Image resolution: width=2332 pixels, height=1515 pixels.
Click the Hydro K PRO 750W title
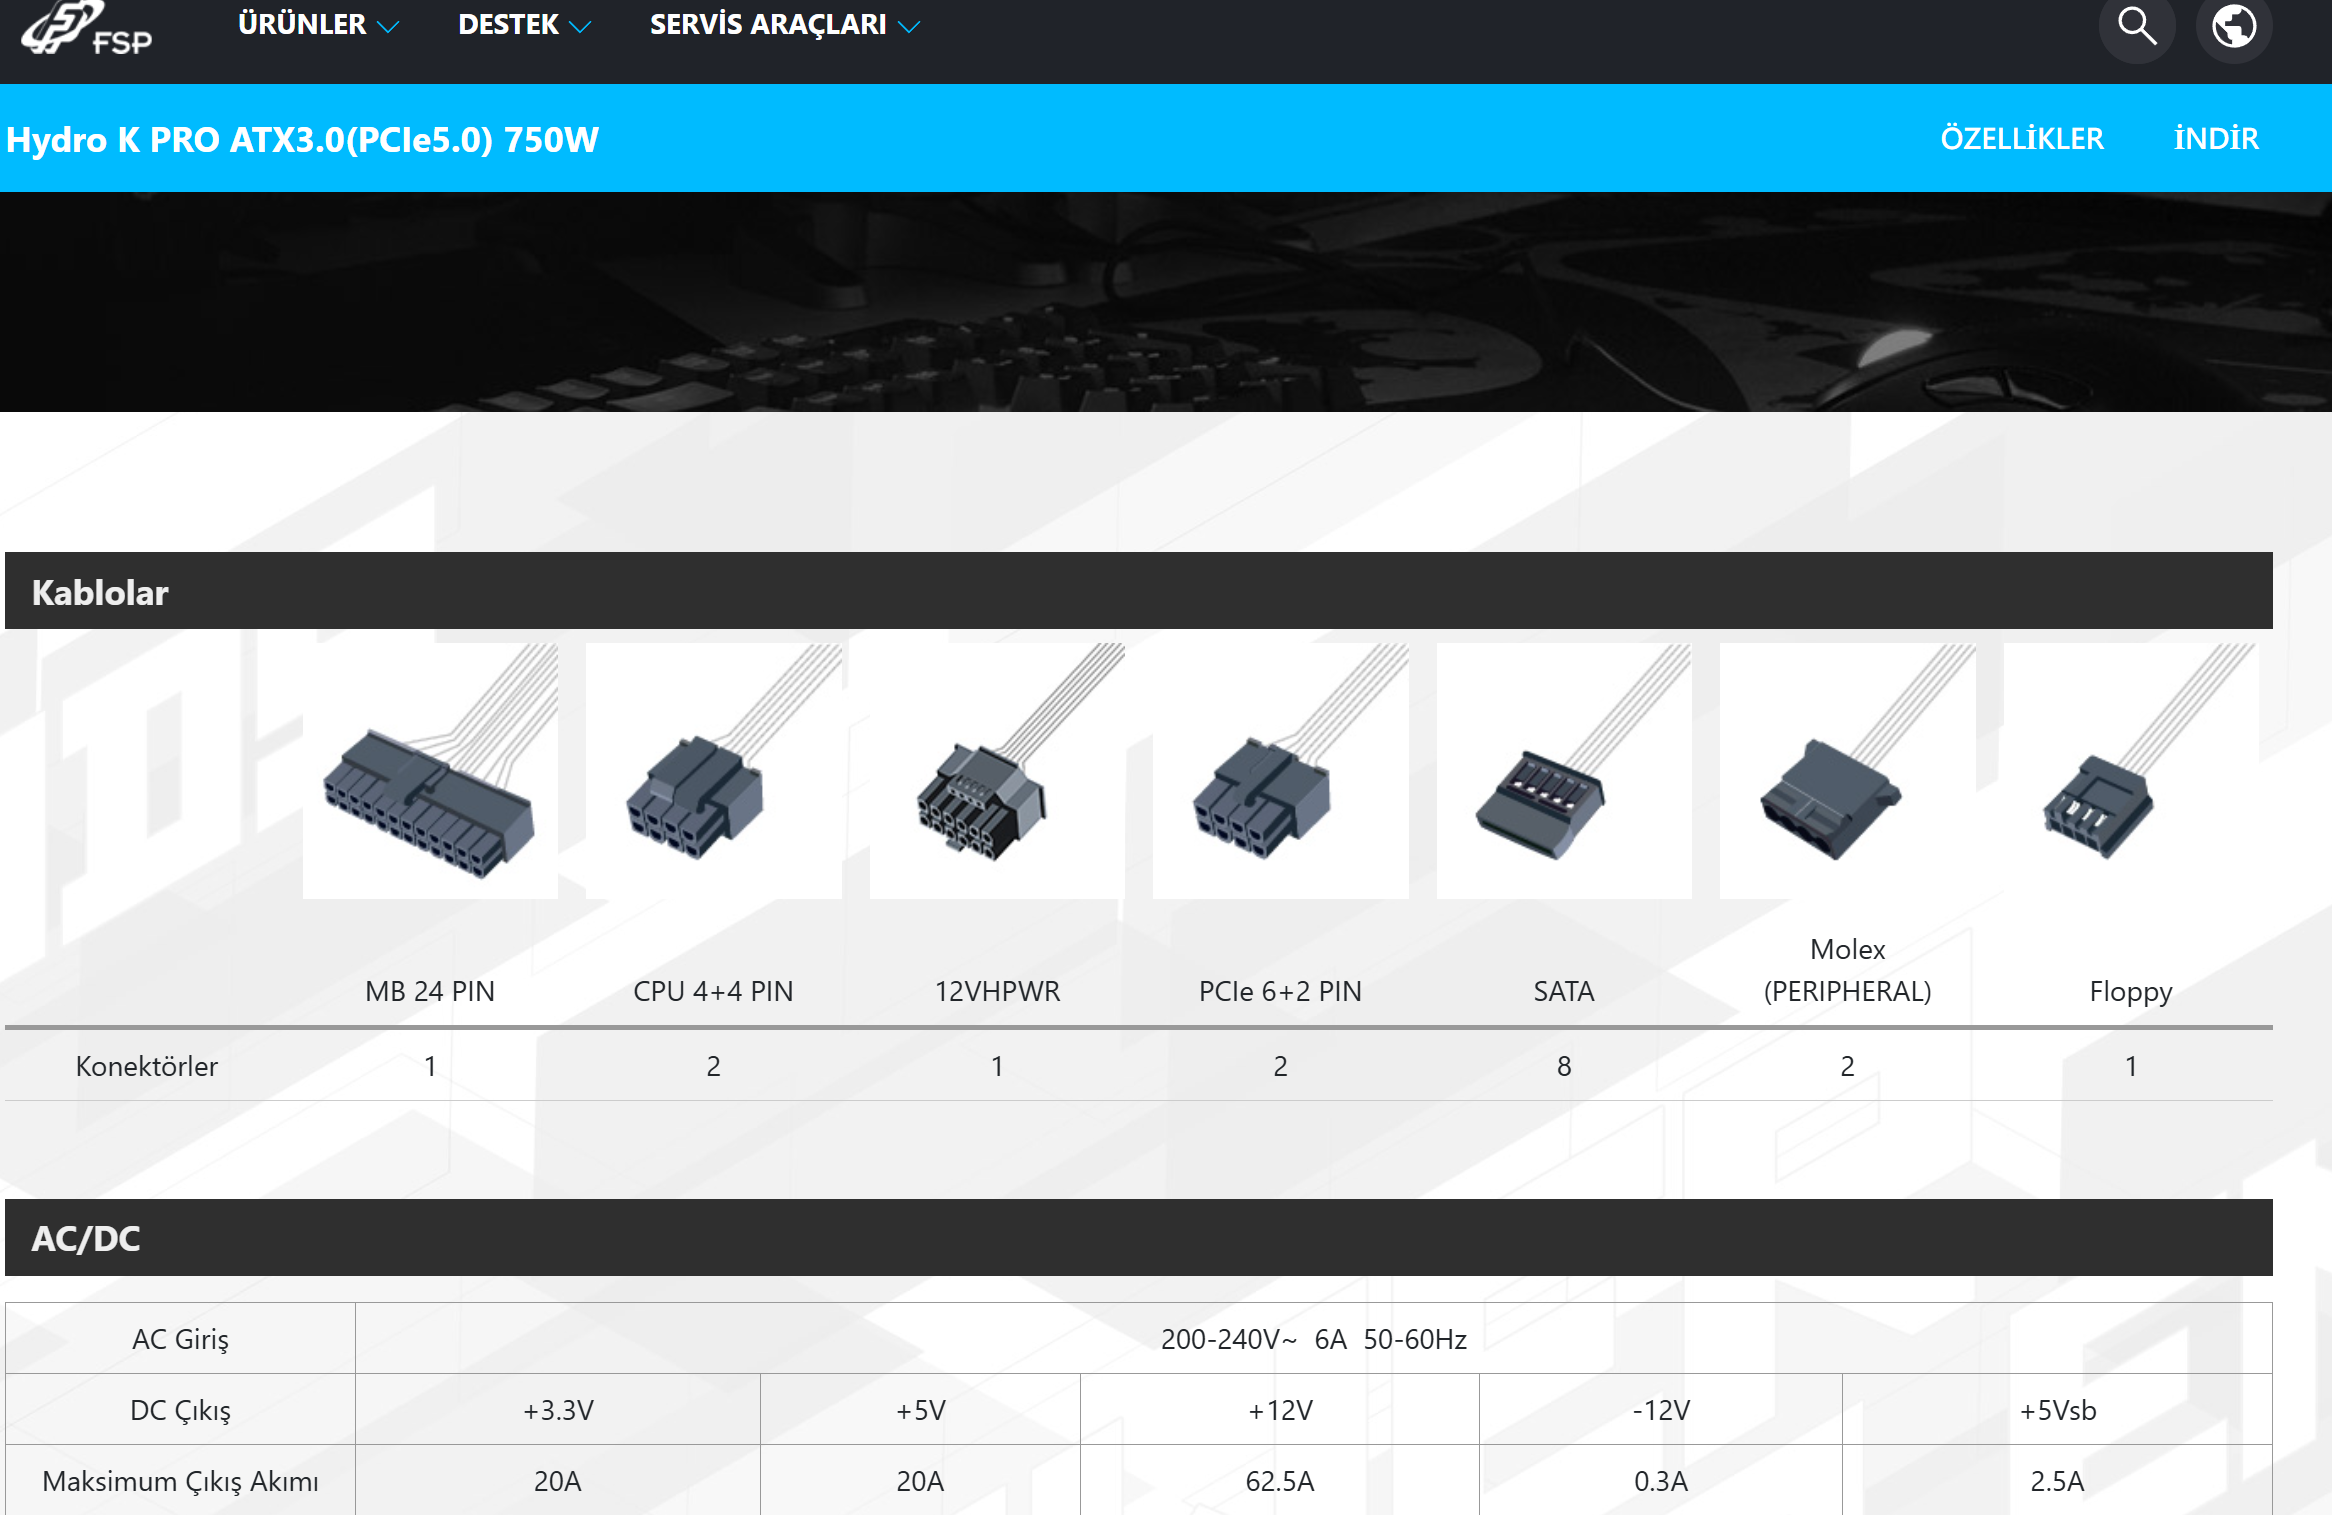point(302,140)
